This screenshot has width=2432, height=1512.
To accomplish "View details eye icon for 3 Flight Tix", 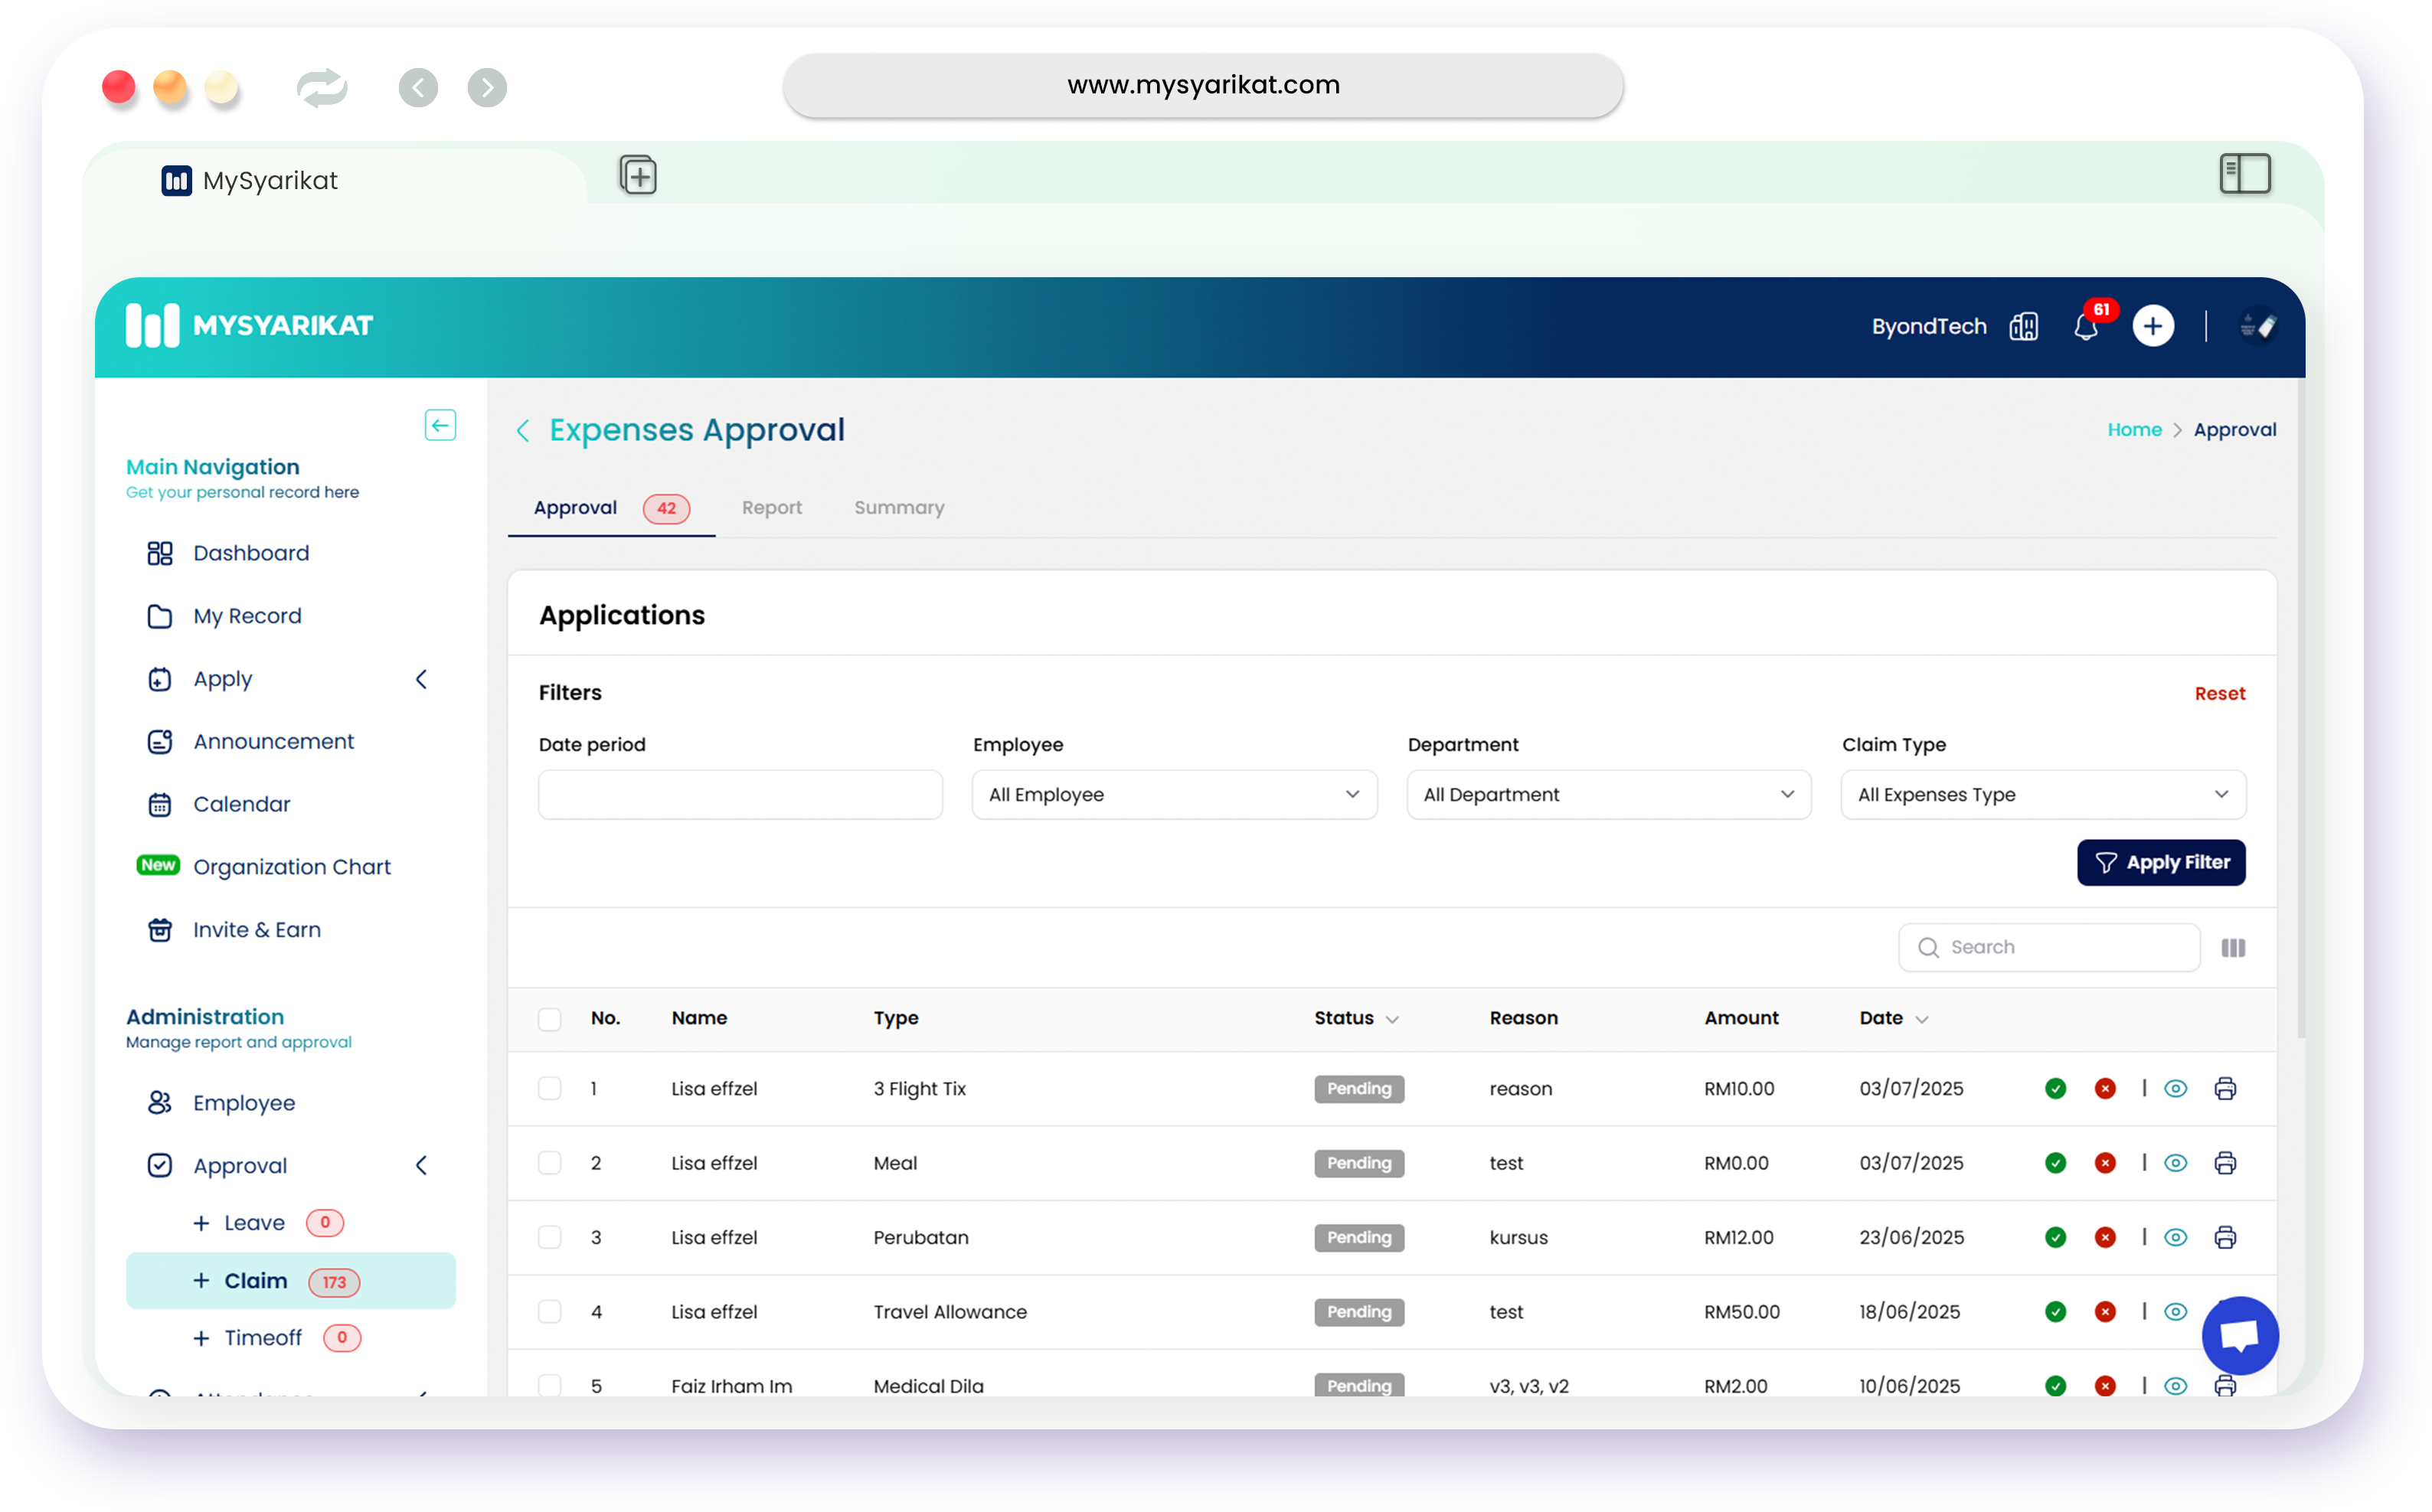I will point(2175,1088).
